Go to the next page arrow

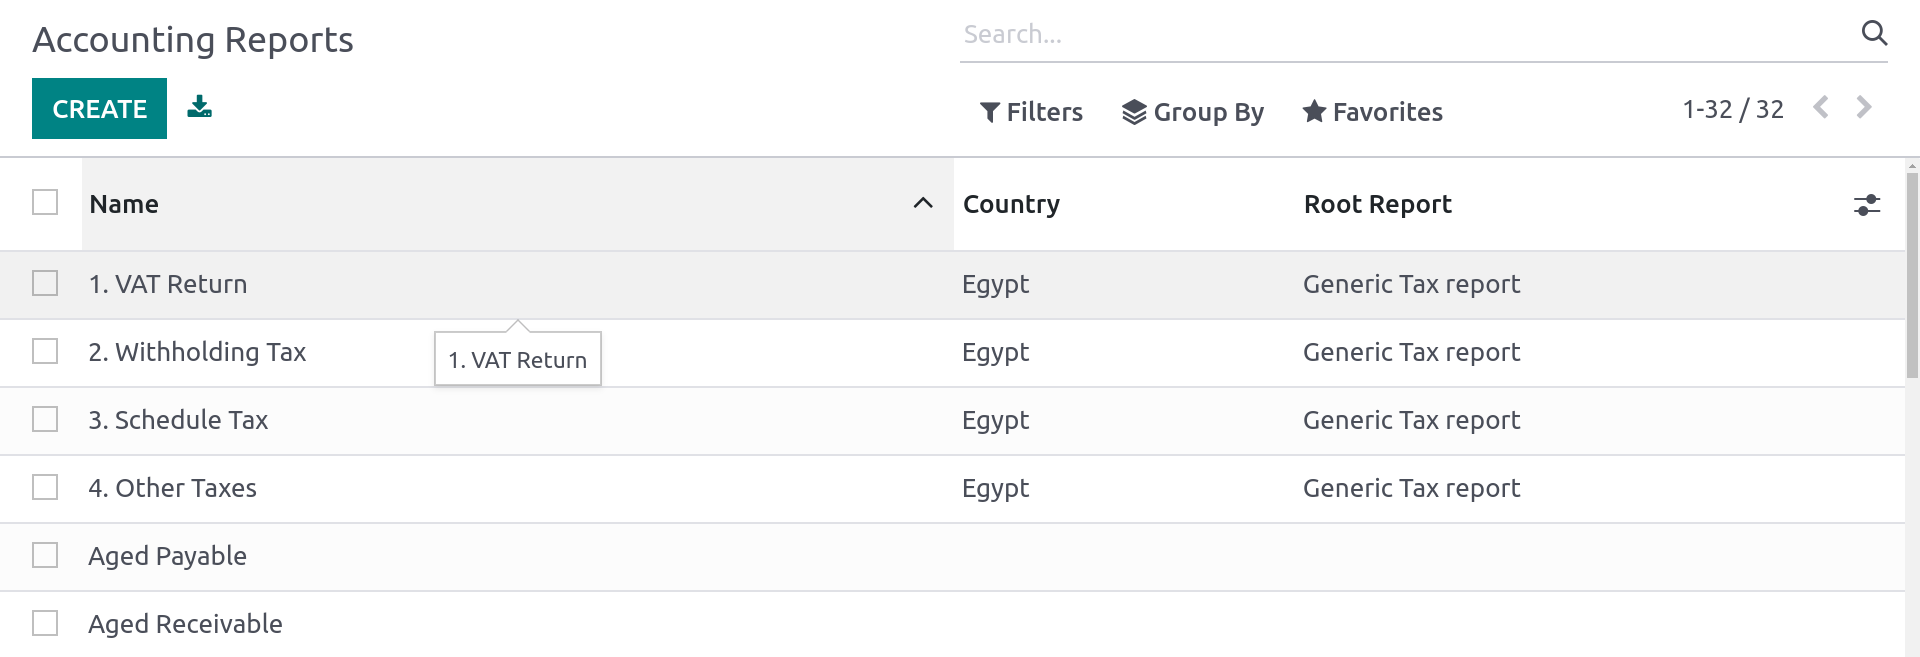[1864, 108]
